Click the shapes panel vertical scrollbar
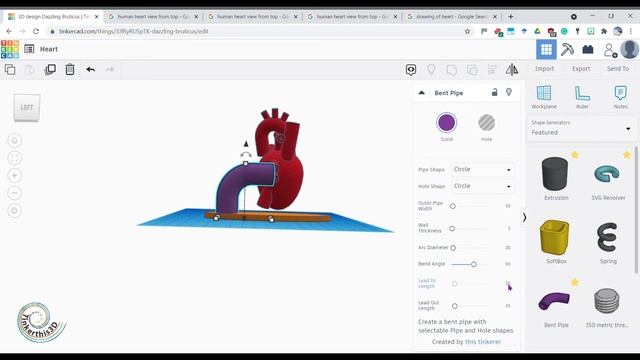Screen dimensions: 640x360 click(x=636, y=210)
